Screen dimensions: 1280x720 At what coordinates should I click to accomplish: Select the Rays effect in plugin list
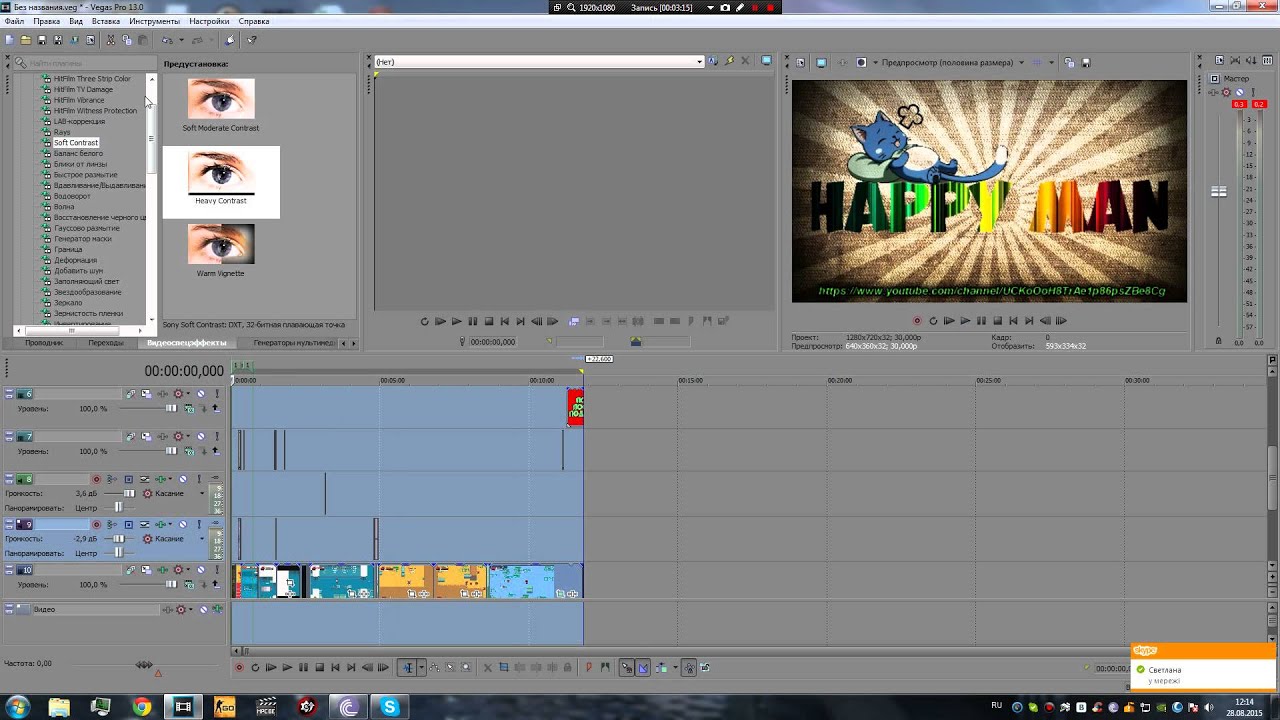coord(62,132)
